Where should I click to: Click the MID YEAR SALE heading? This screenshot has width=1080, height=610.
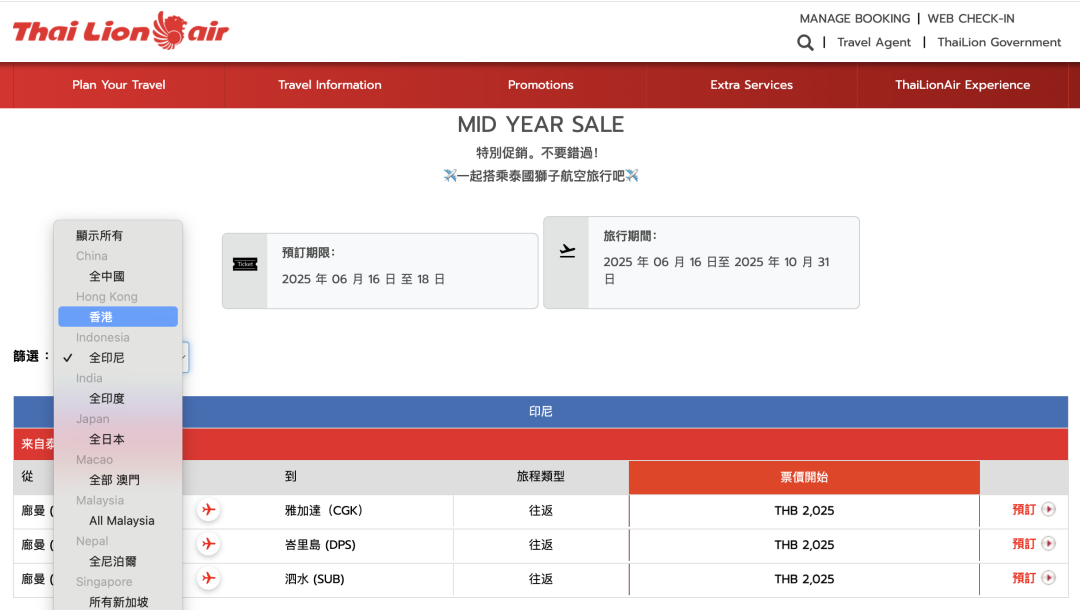541,125
